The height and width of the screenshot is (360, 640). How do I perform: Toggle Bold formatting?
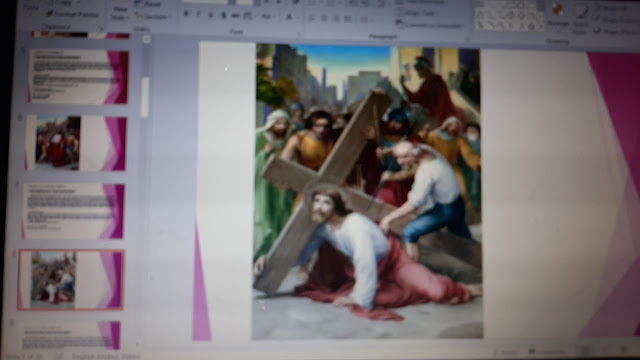pyautogui.click(x=186, y=14)
